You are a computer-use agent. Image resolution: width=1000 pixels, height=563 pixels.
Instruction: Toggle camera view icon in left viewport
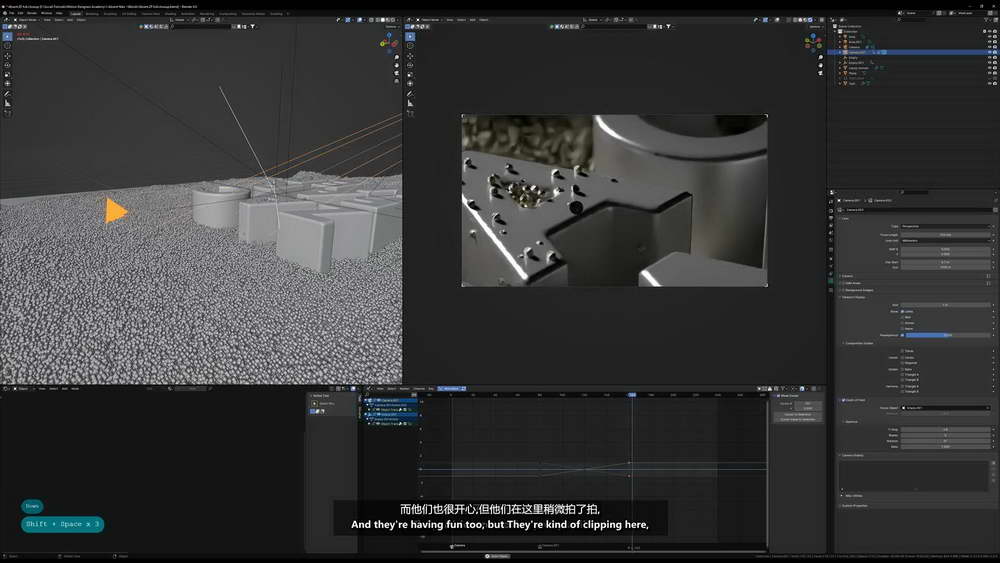click(x=397, y=73)
